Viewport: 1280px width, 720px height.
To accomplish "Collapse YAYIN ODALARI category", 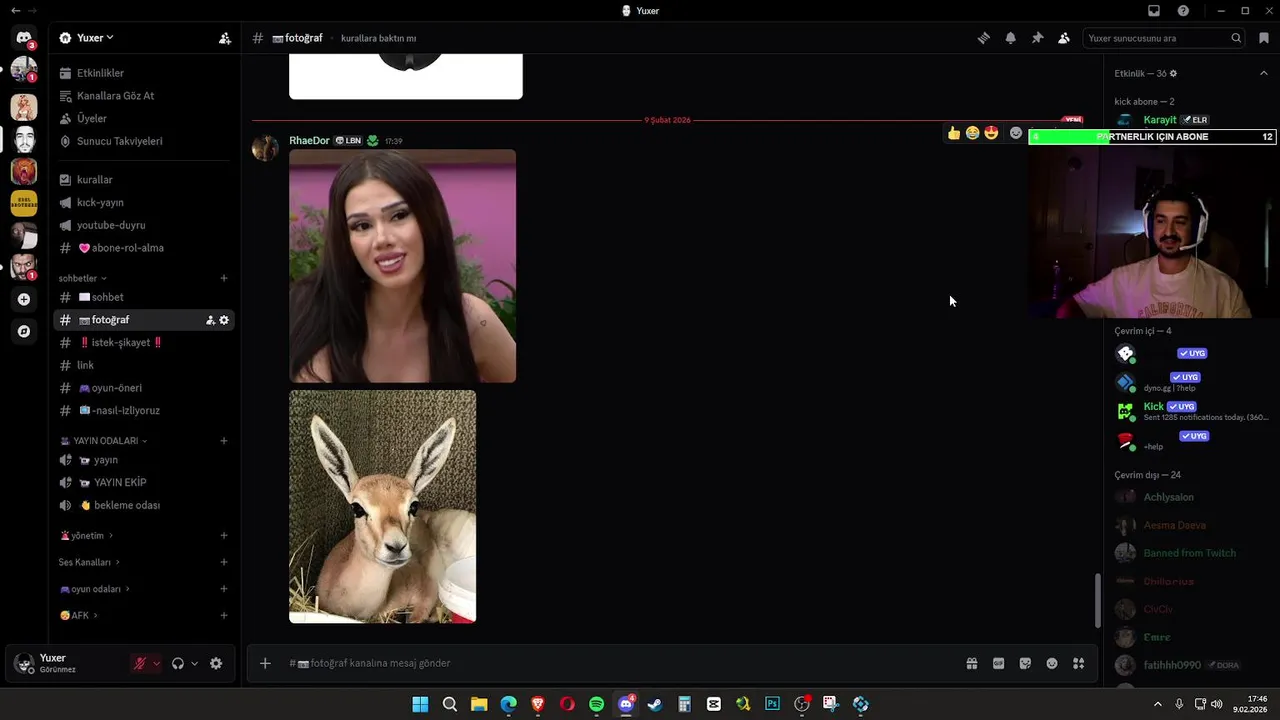I will [104, 441].
